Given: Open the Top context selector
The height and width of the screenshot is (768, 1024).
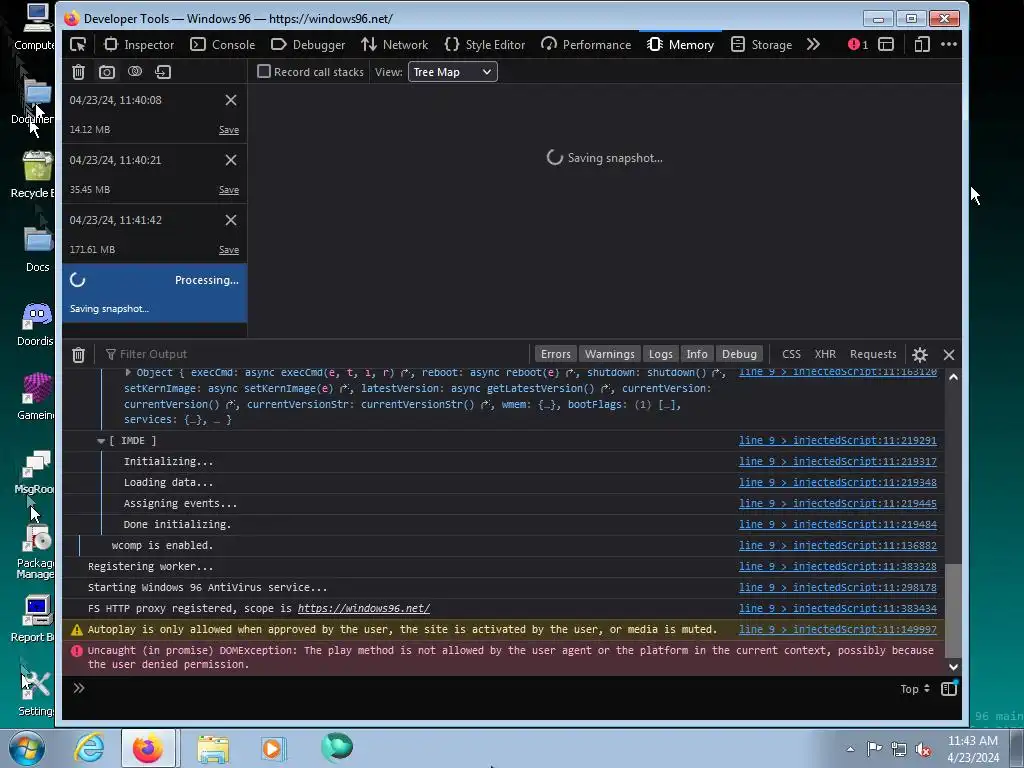Looking at the screenshot, I should (x=915, y=689).
